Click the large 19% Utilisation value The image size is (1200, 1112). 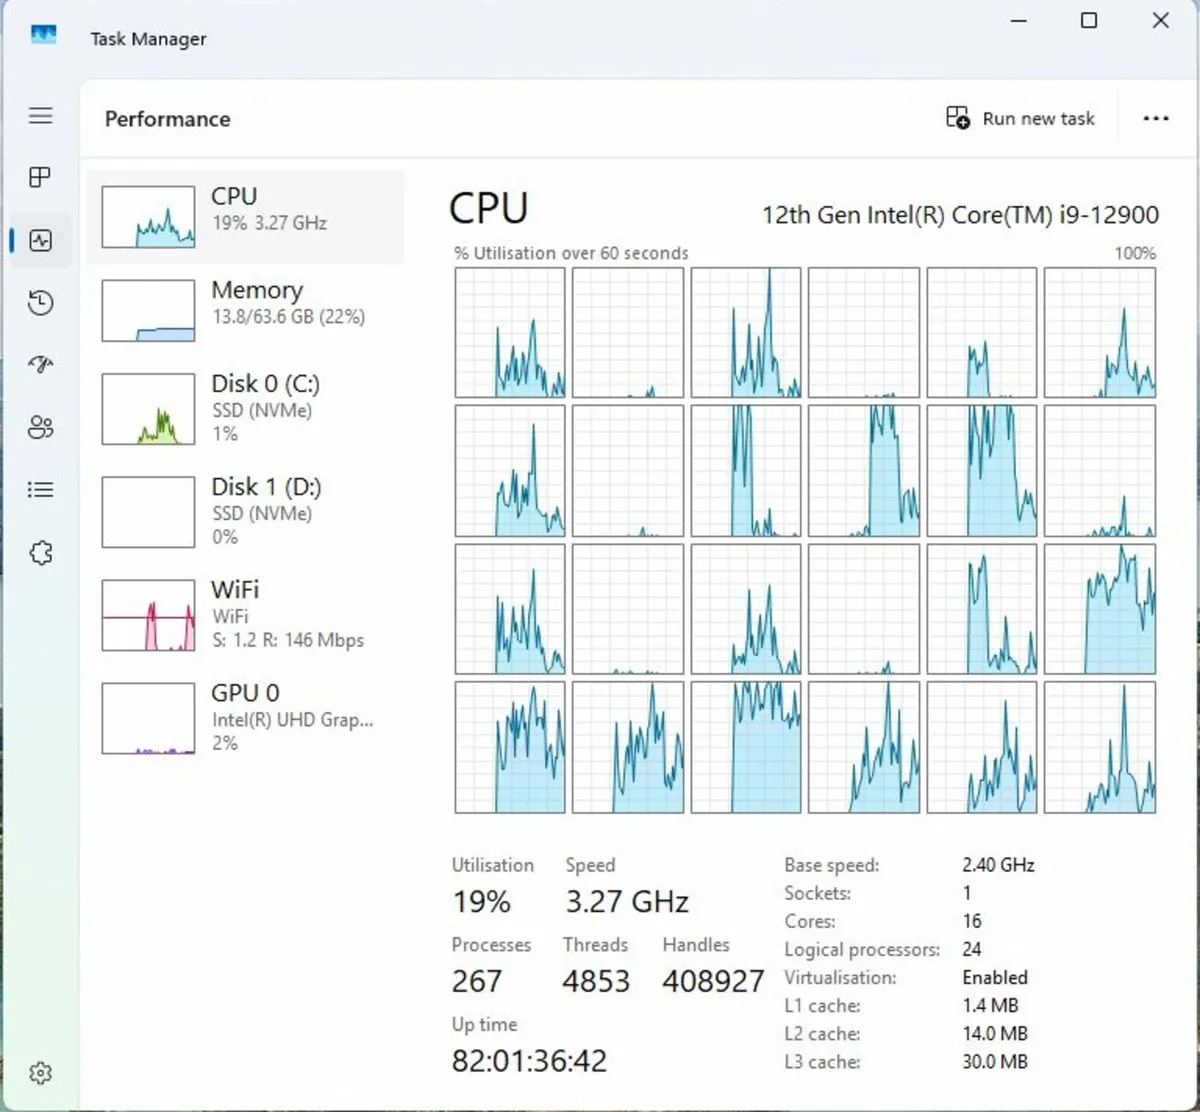(x=482, y=902)
